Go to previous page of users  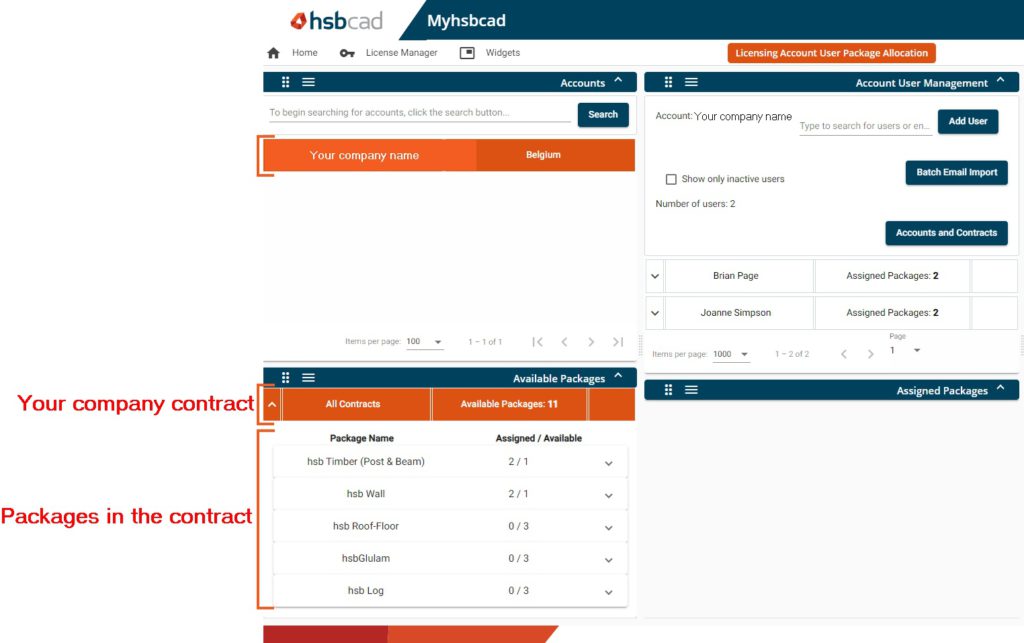click(844, 354)
